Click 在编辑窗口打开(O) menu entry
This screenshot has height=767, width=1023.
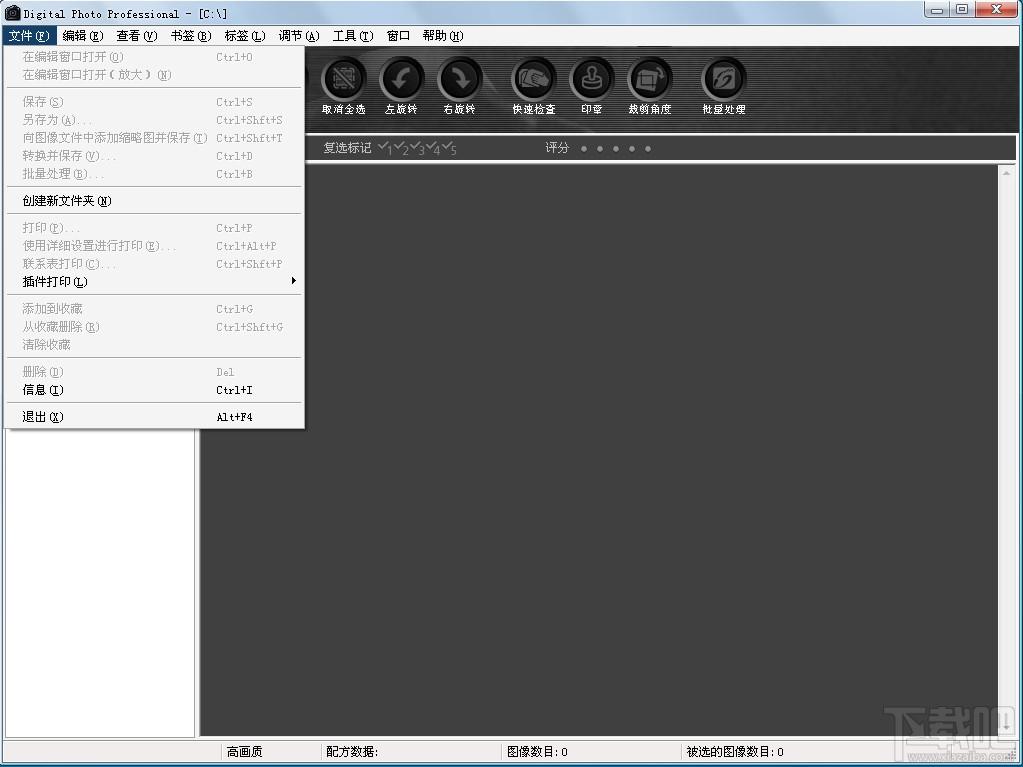154,57
